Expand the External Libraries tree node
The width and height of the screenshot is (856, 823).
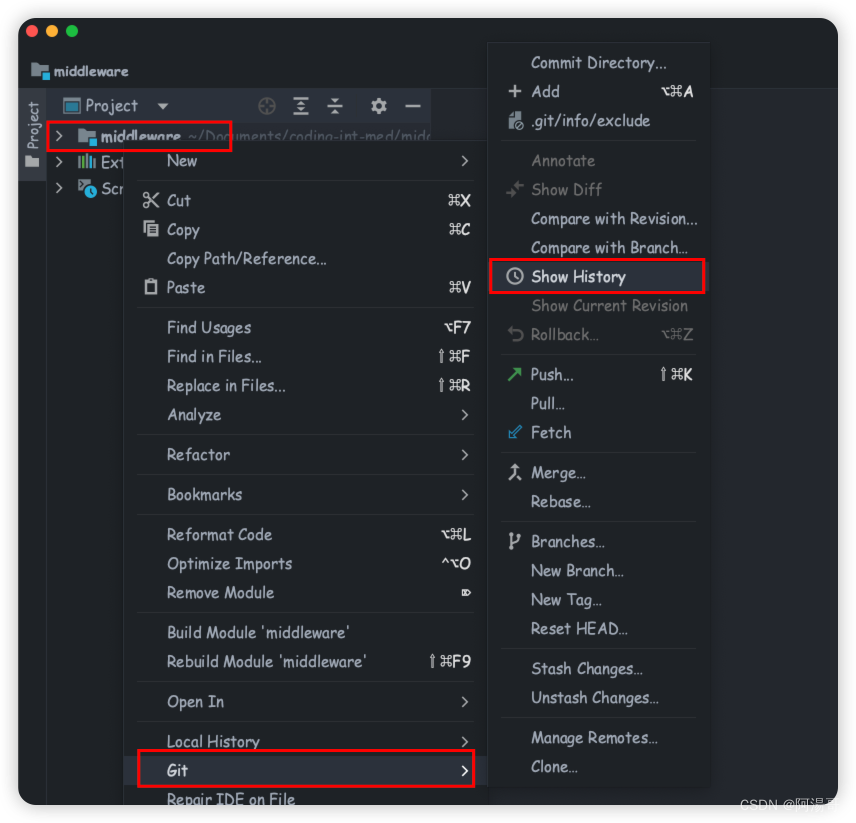pyautogui.click(x=59, y=162)
